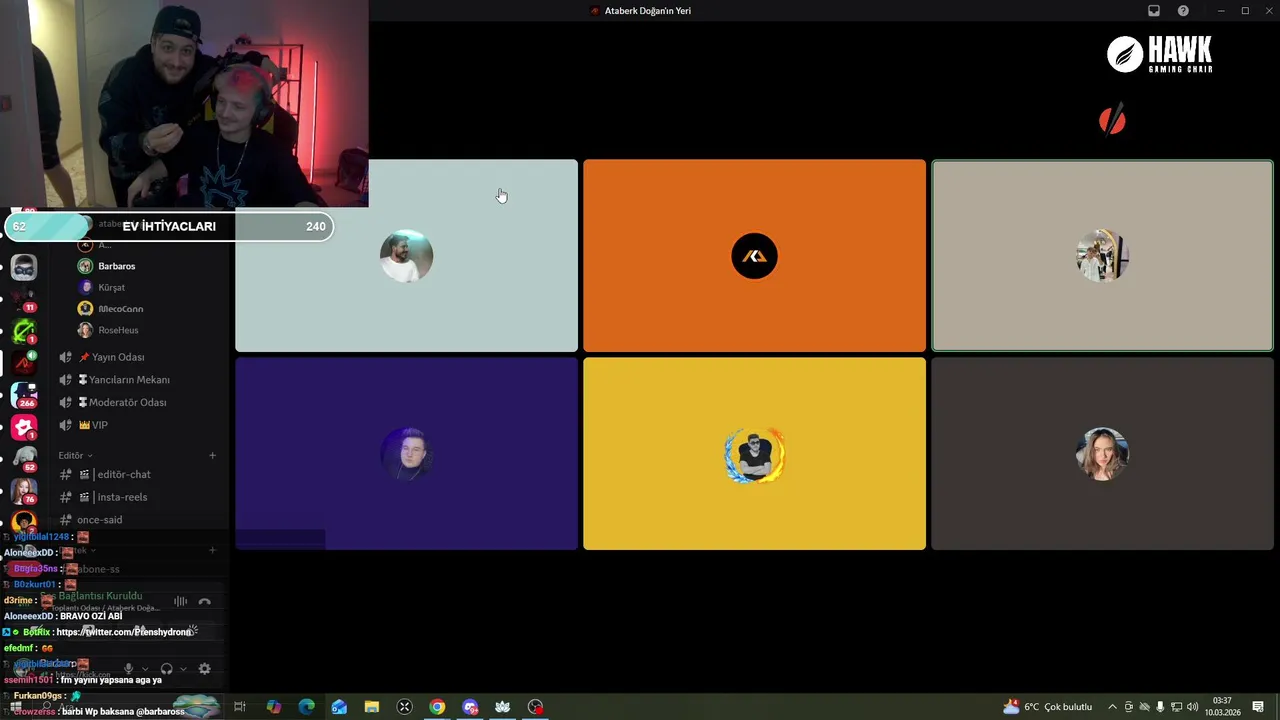This screenshot has height=720, width=1280.
Task: Open the Copilot taskbar icon
Action: tap(274, 707)
